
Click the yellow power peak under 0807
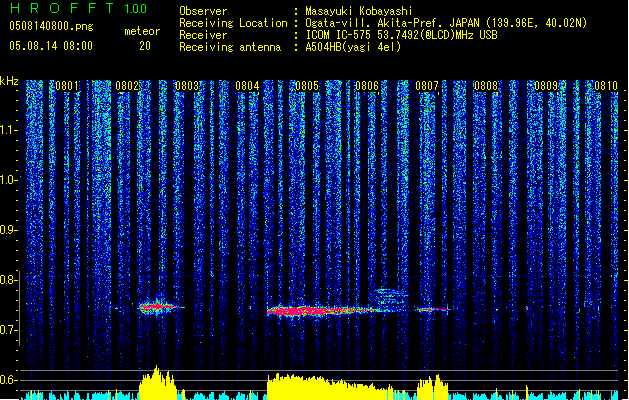[x=432, y=387]
